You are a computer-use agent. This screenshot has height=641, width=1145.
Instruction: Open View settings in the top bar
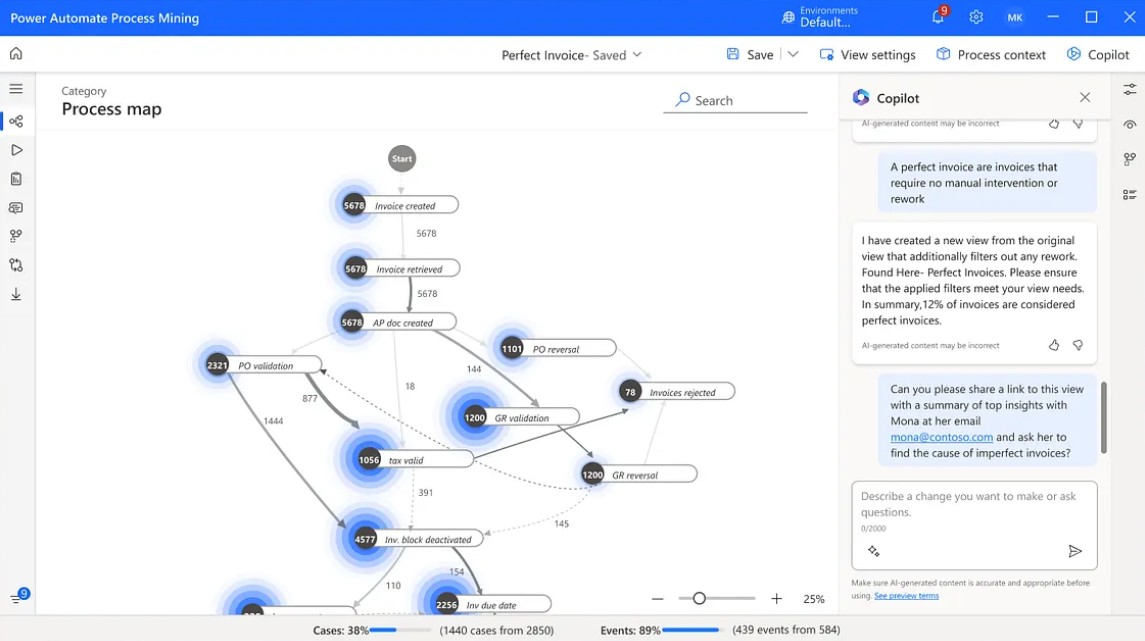(x=867, y=55)
